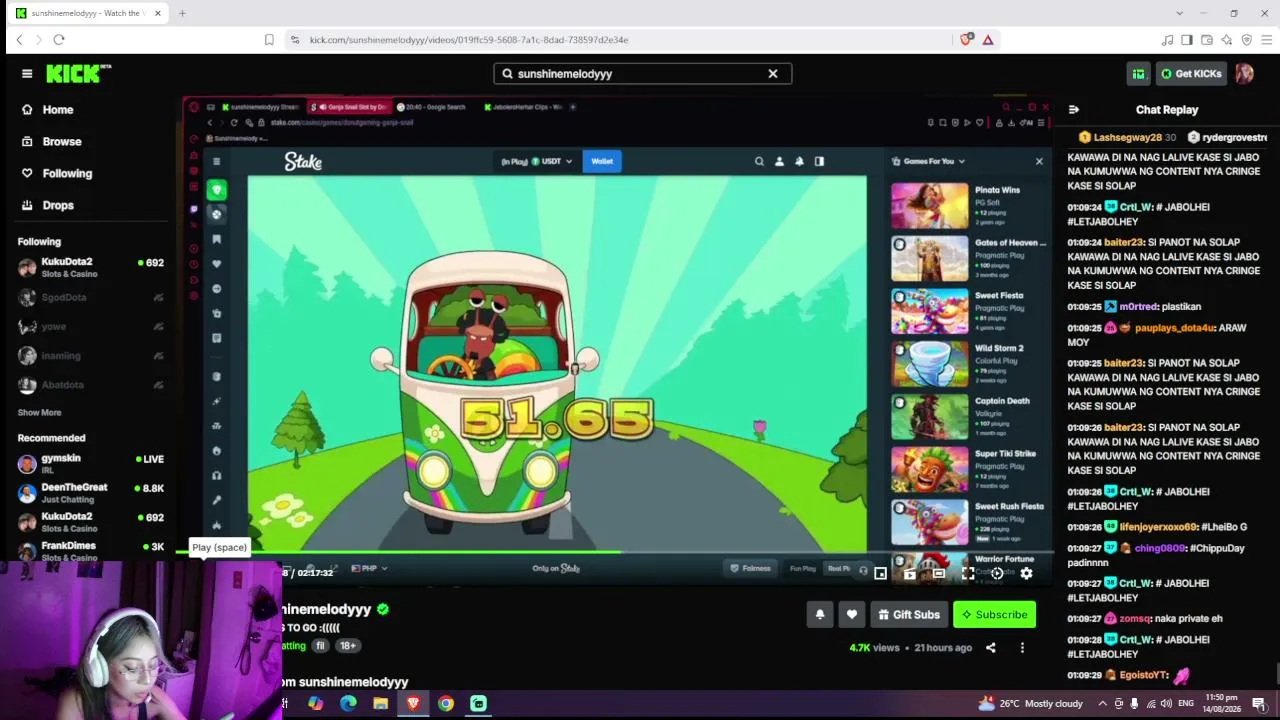This screenshot has height=720, width=1280.
Task: Open Following in Kick sidebar
Action: coord(67,174)
